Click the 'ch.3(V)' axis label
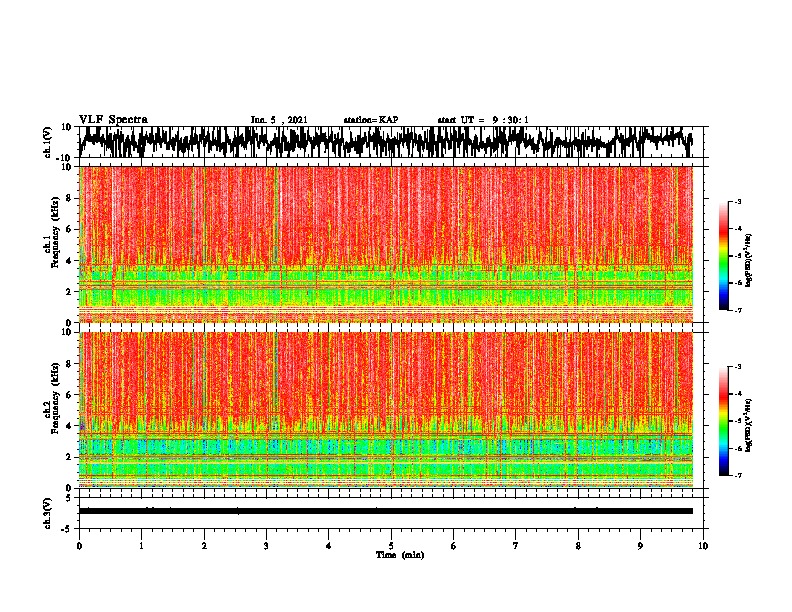This screenshot has width=792, height=612. (x=48, y=513)
